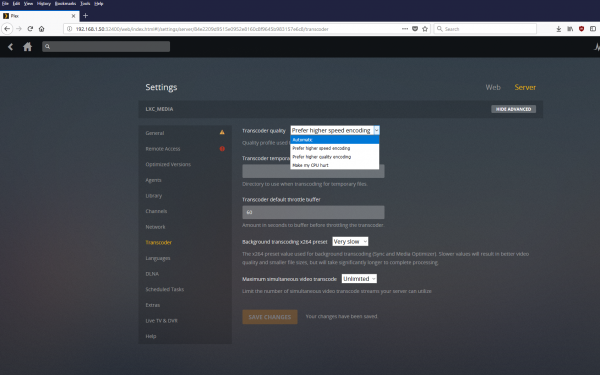Open the File menu

(x=5, y=3)
